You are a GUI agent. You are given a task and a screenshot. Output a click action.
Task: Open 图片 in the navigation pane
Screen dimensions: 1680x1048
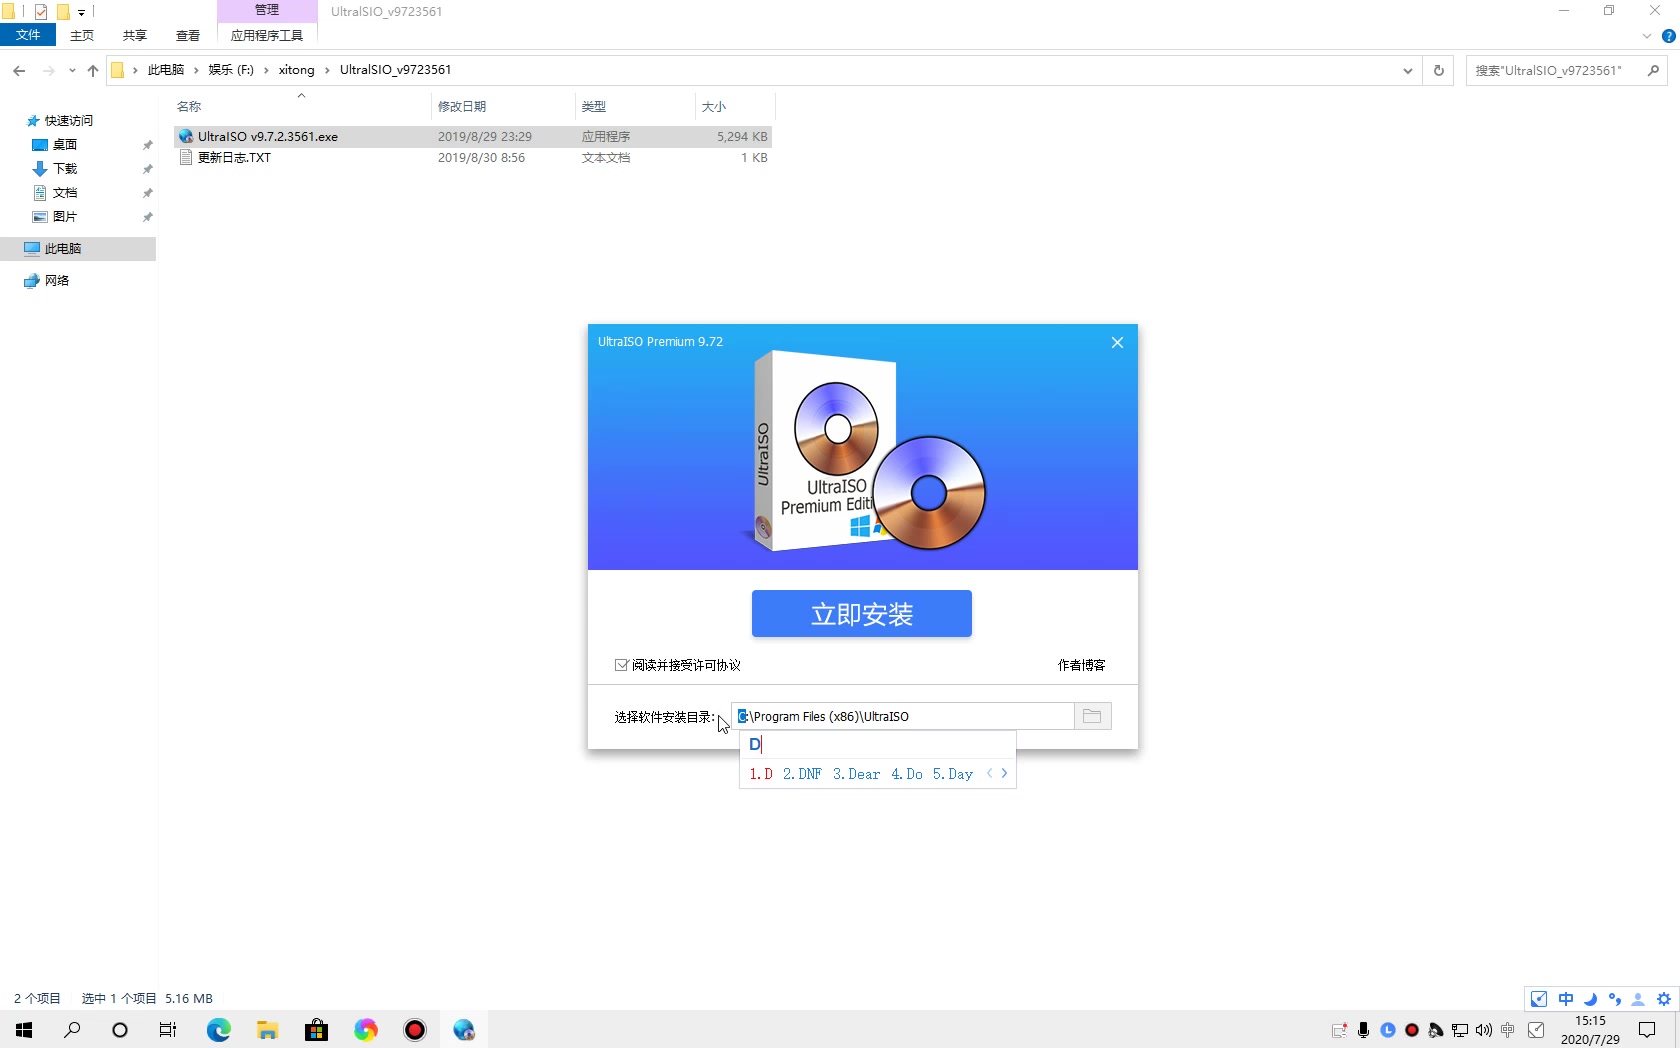[x=65, y=217]
